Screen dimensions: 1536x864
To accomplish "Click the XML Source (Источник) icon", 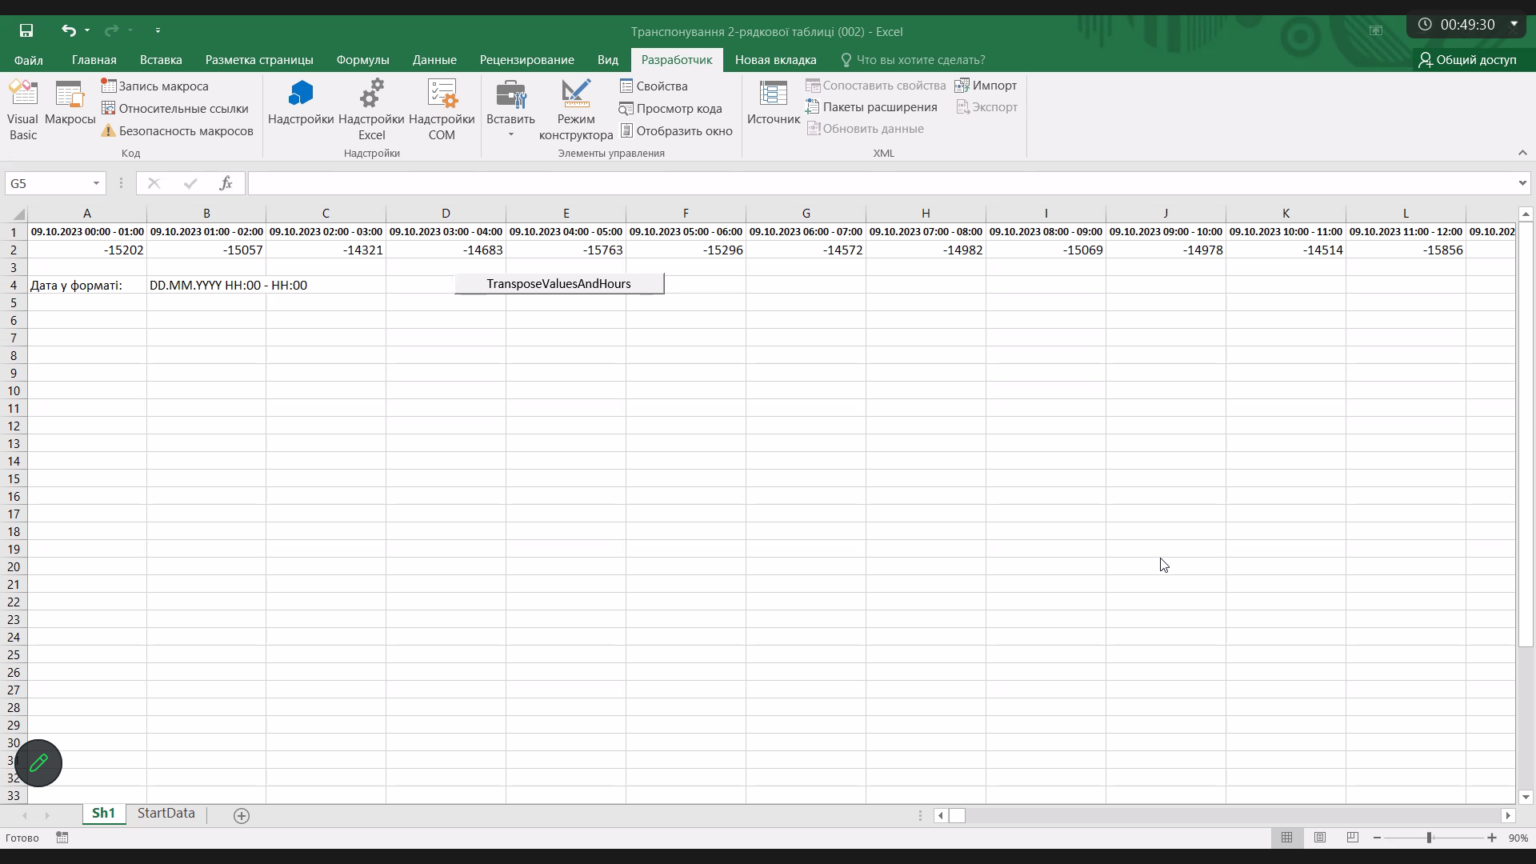I will [x=773, y=104].
